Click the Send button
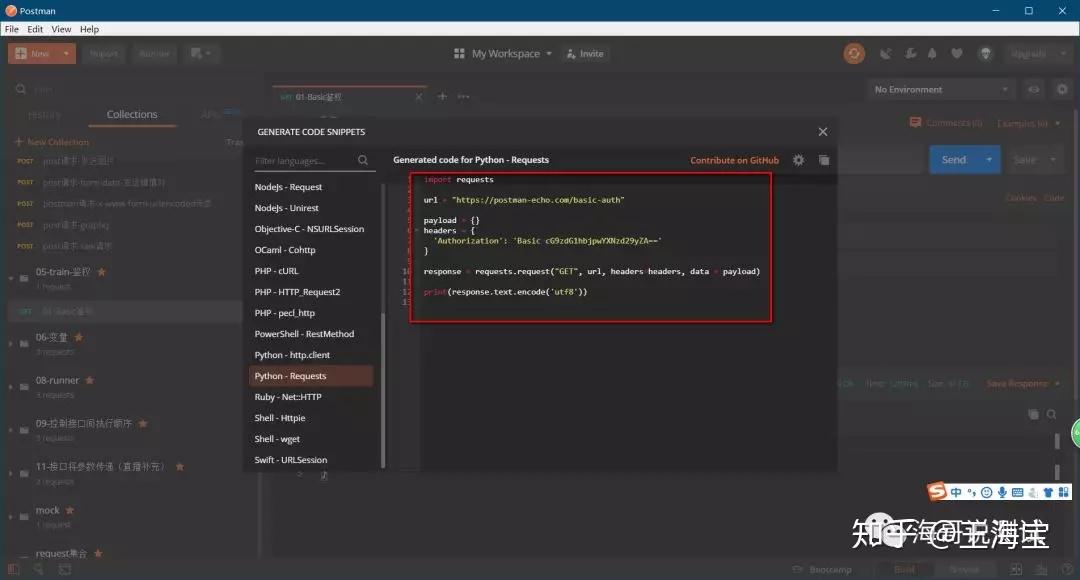1080x580 pixels. click(x=954, y=160)
